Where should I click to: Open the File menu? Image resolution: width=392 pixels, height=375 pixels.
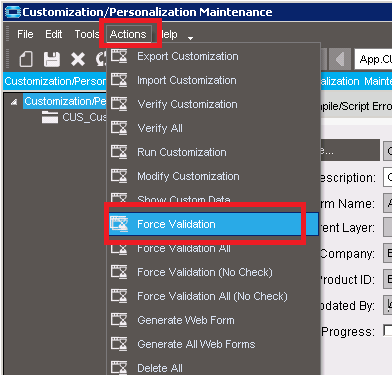(25, 34)
